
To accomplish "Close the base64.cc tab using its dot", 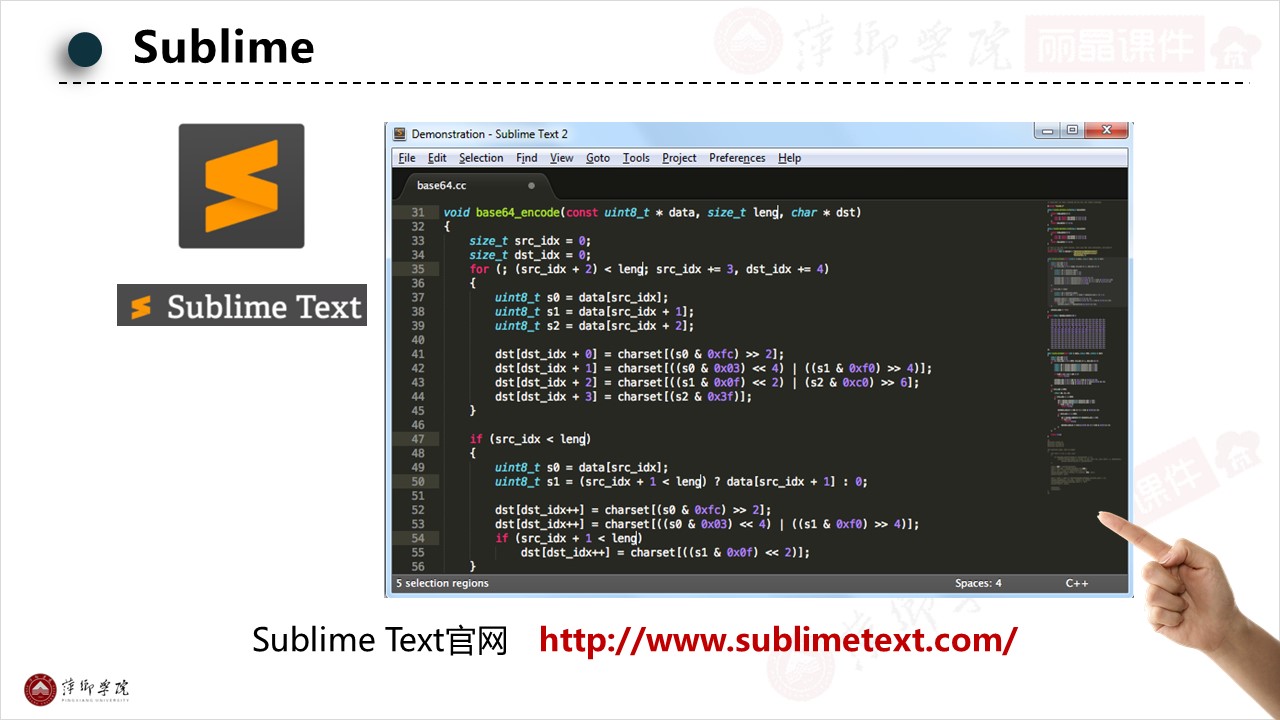I will pos(531,185).
